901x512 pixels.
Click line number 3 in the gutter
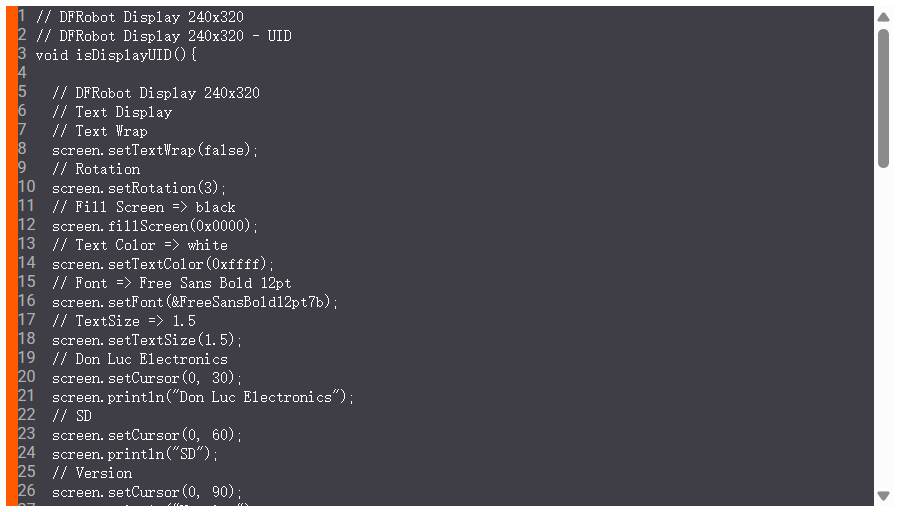(x=22, y=54)
